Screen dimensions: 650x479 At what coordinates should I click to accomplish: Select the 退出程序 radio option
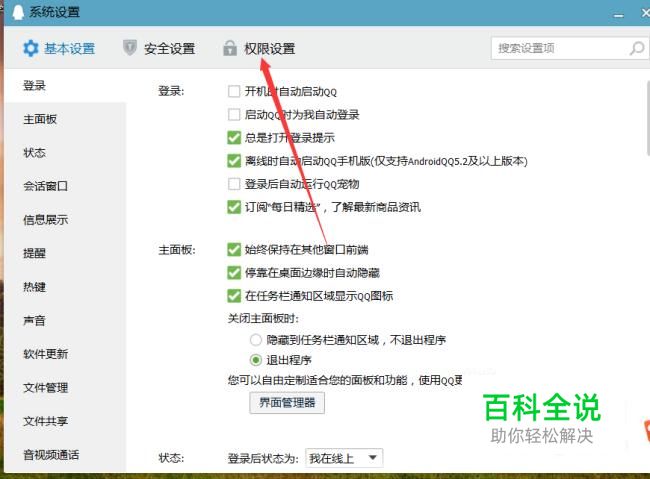[x=256, y=360]
